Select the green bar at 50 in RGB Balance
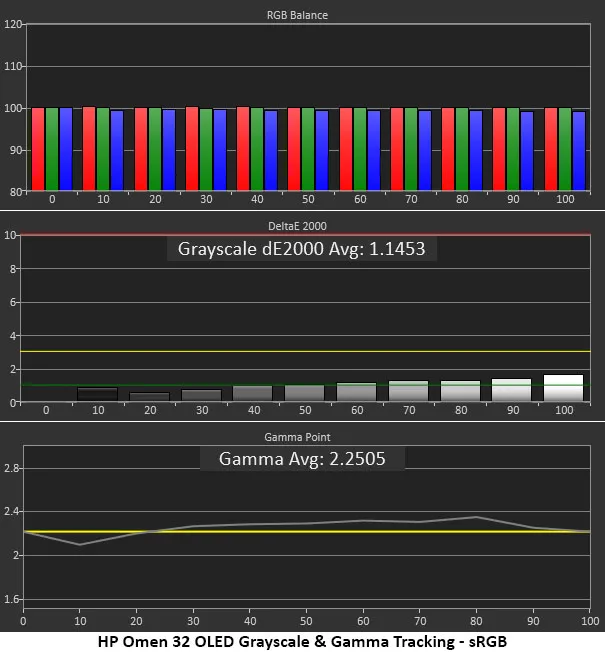 (x=307, y=148)
